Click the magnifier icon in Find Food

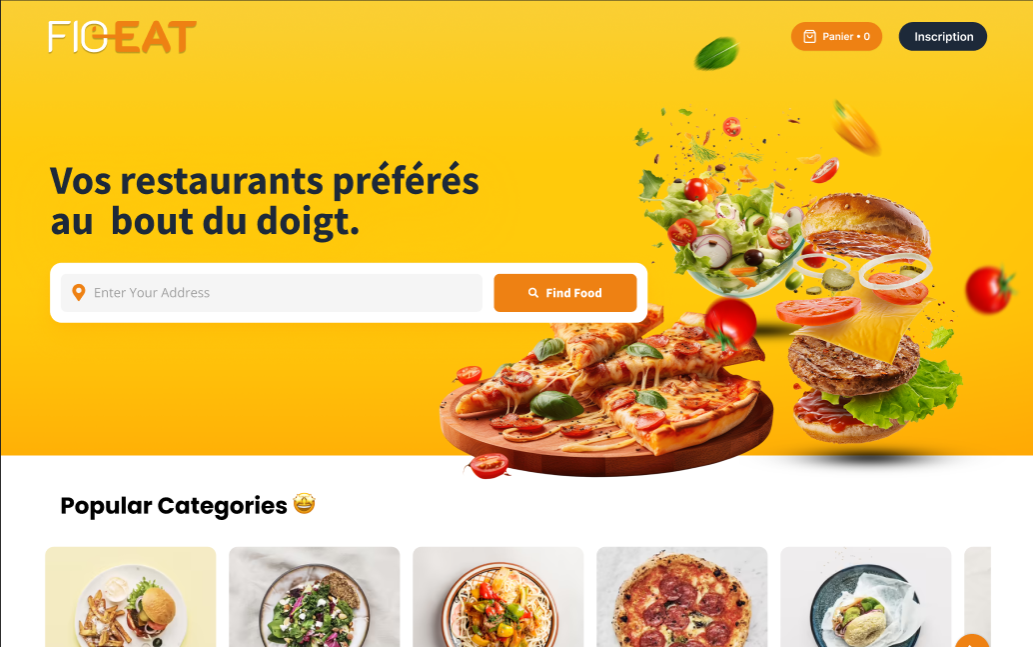tap(533, 293)
